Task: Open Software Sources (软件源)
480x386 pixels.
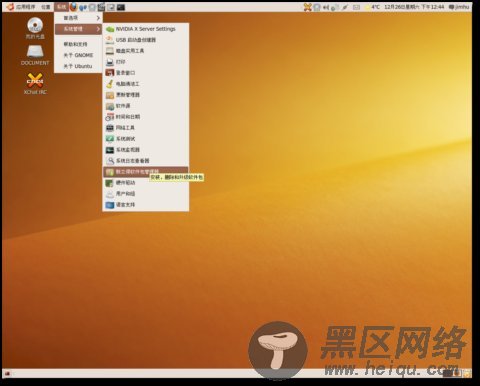Action: tap(146, 106)
